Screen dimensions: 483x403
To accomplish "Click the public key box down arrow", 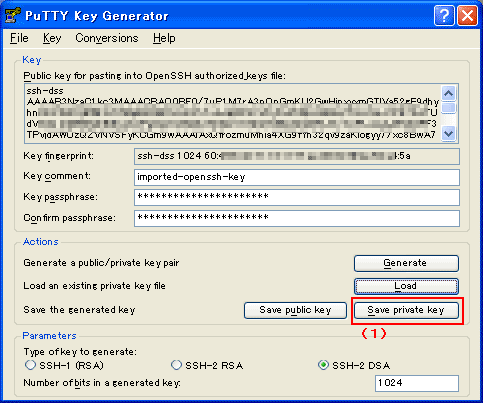I will (x=449, y=134).
